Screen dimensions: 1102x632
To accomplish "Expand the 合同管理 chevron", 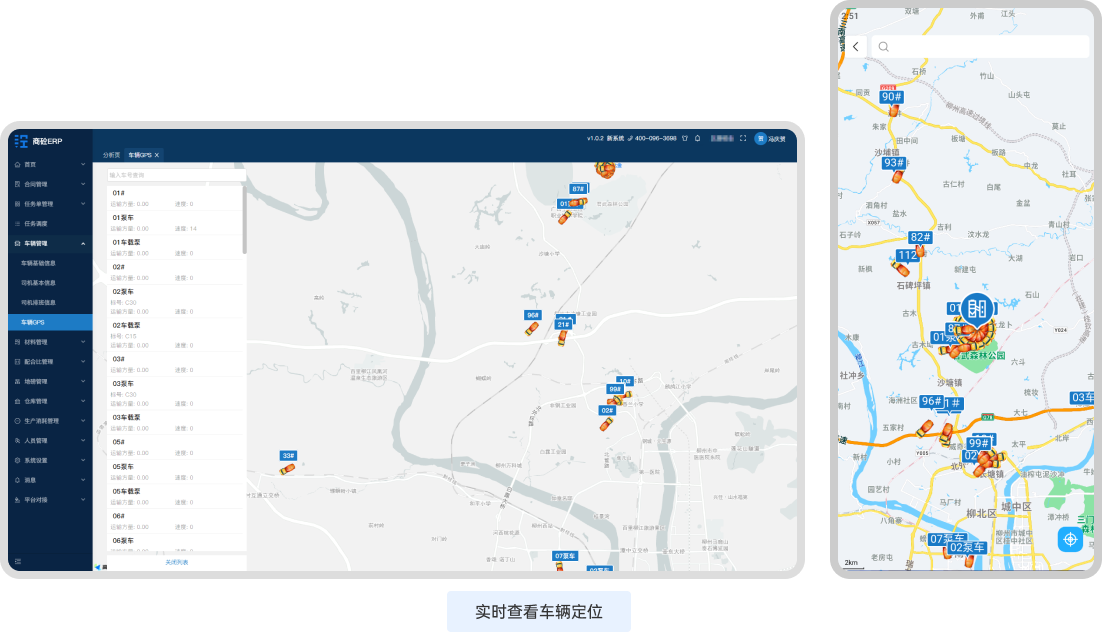I will (x=83, y=184).
